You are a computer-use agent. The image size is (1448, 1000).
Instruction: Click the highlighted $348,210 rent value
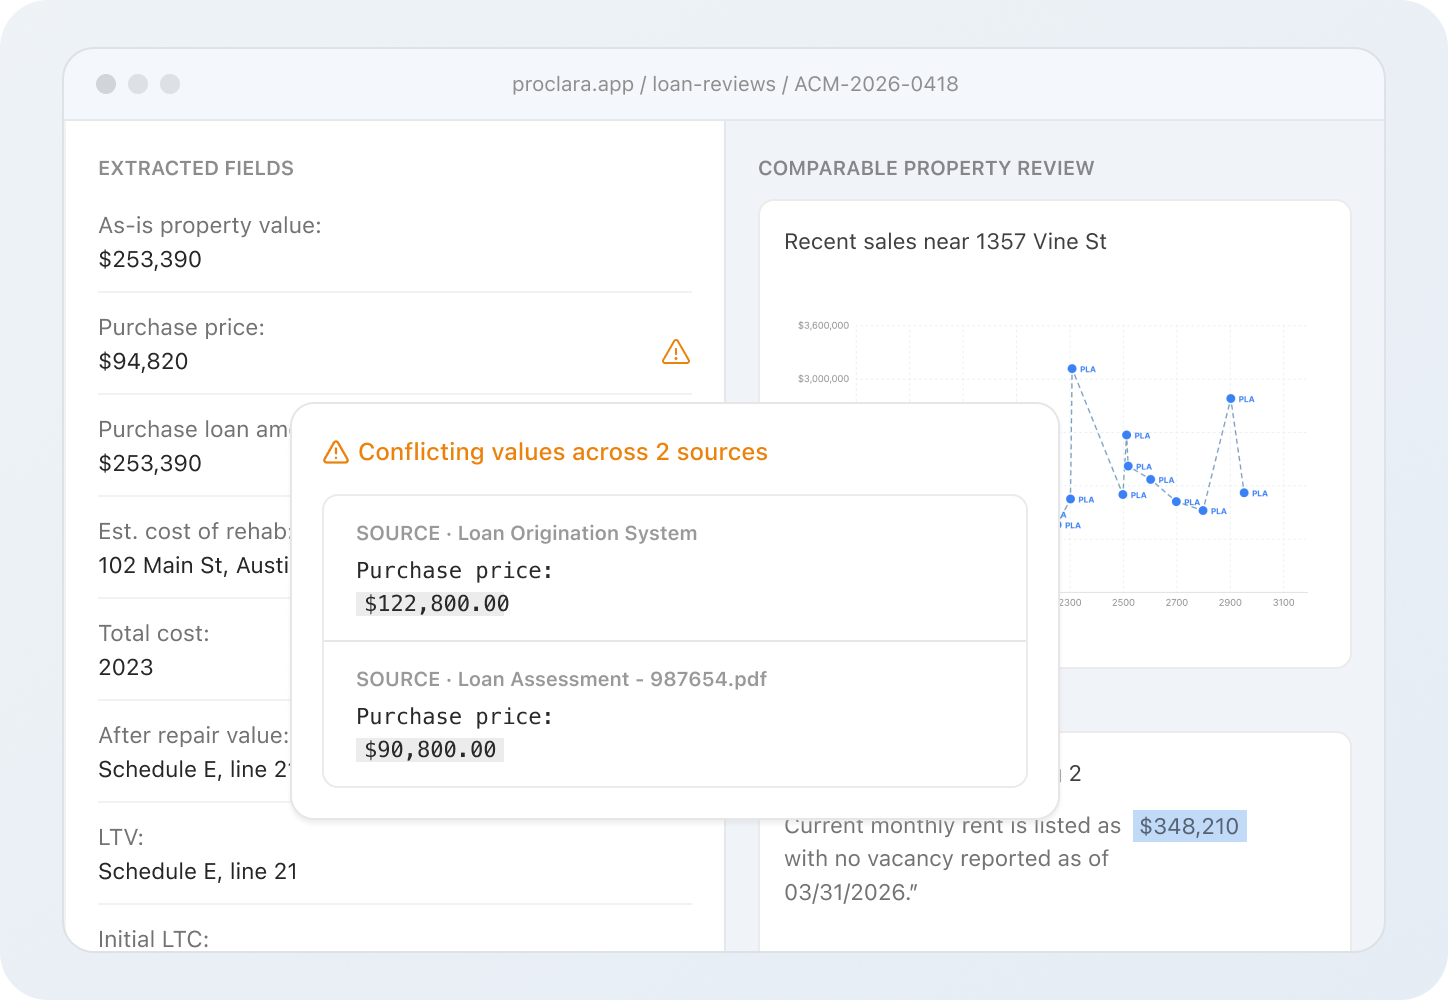pyautogui.click(x=1189, y=826)
